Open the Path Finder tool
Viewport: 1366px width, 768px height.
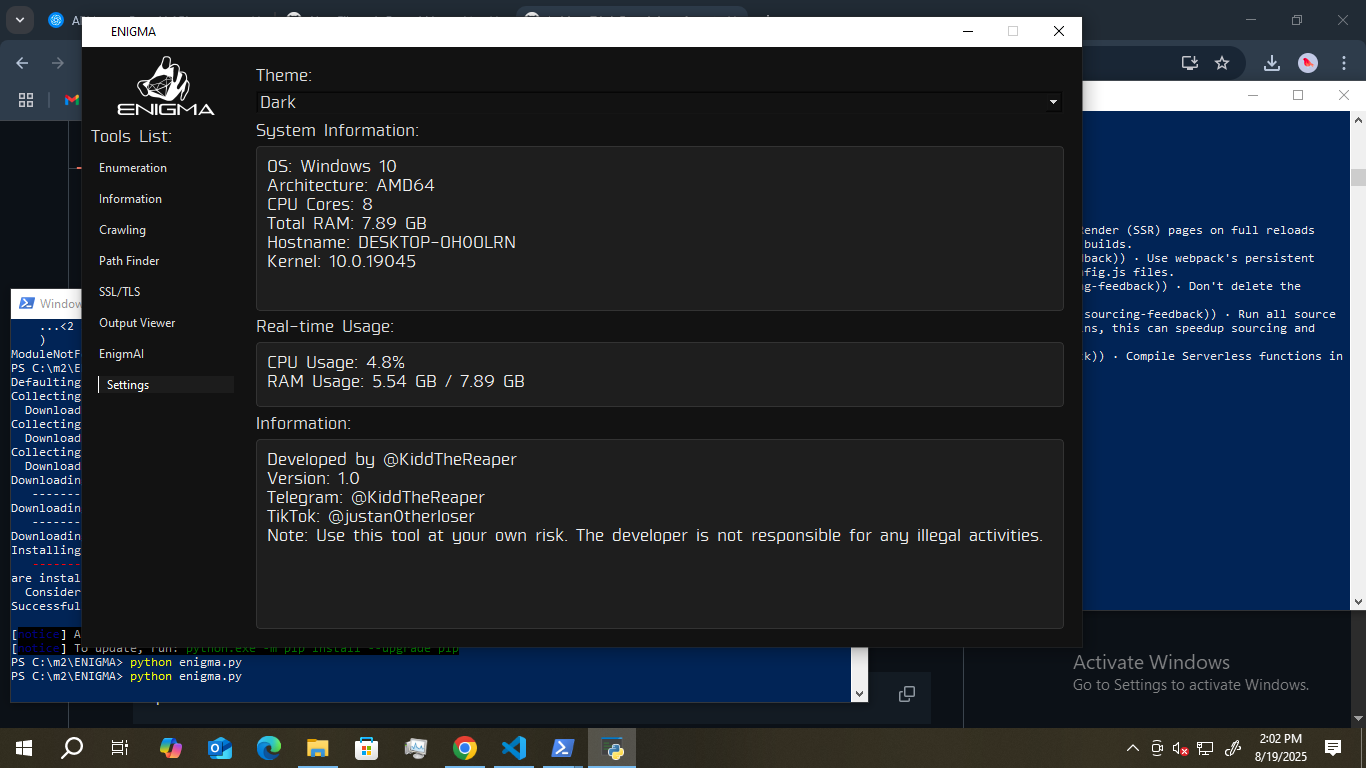click(129, 261)
